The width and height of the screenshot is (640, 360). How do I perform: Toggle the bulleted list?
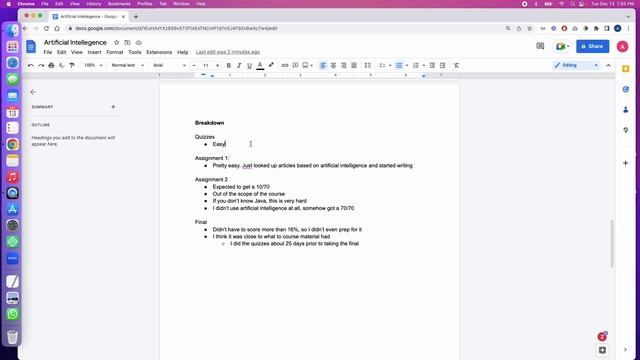pyautogui.click(x=399, y=65)
